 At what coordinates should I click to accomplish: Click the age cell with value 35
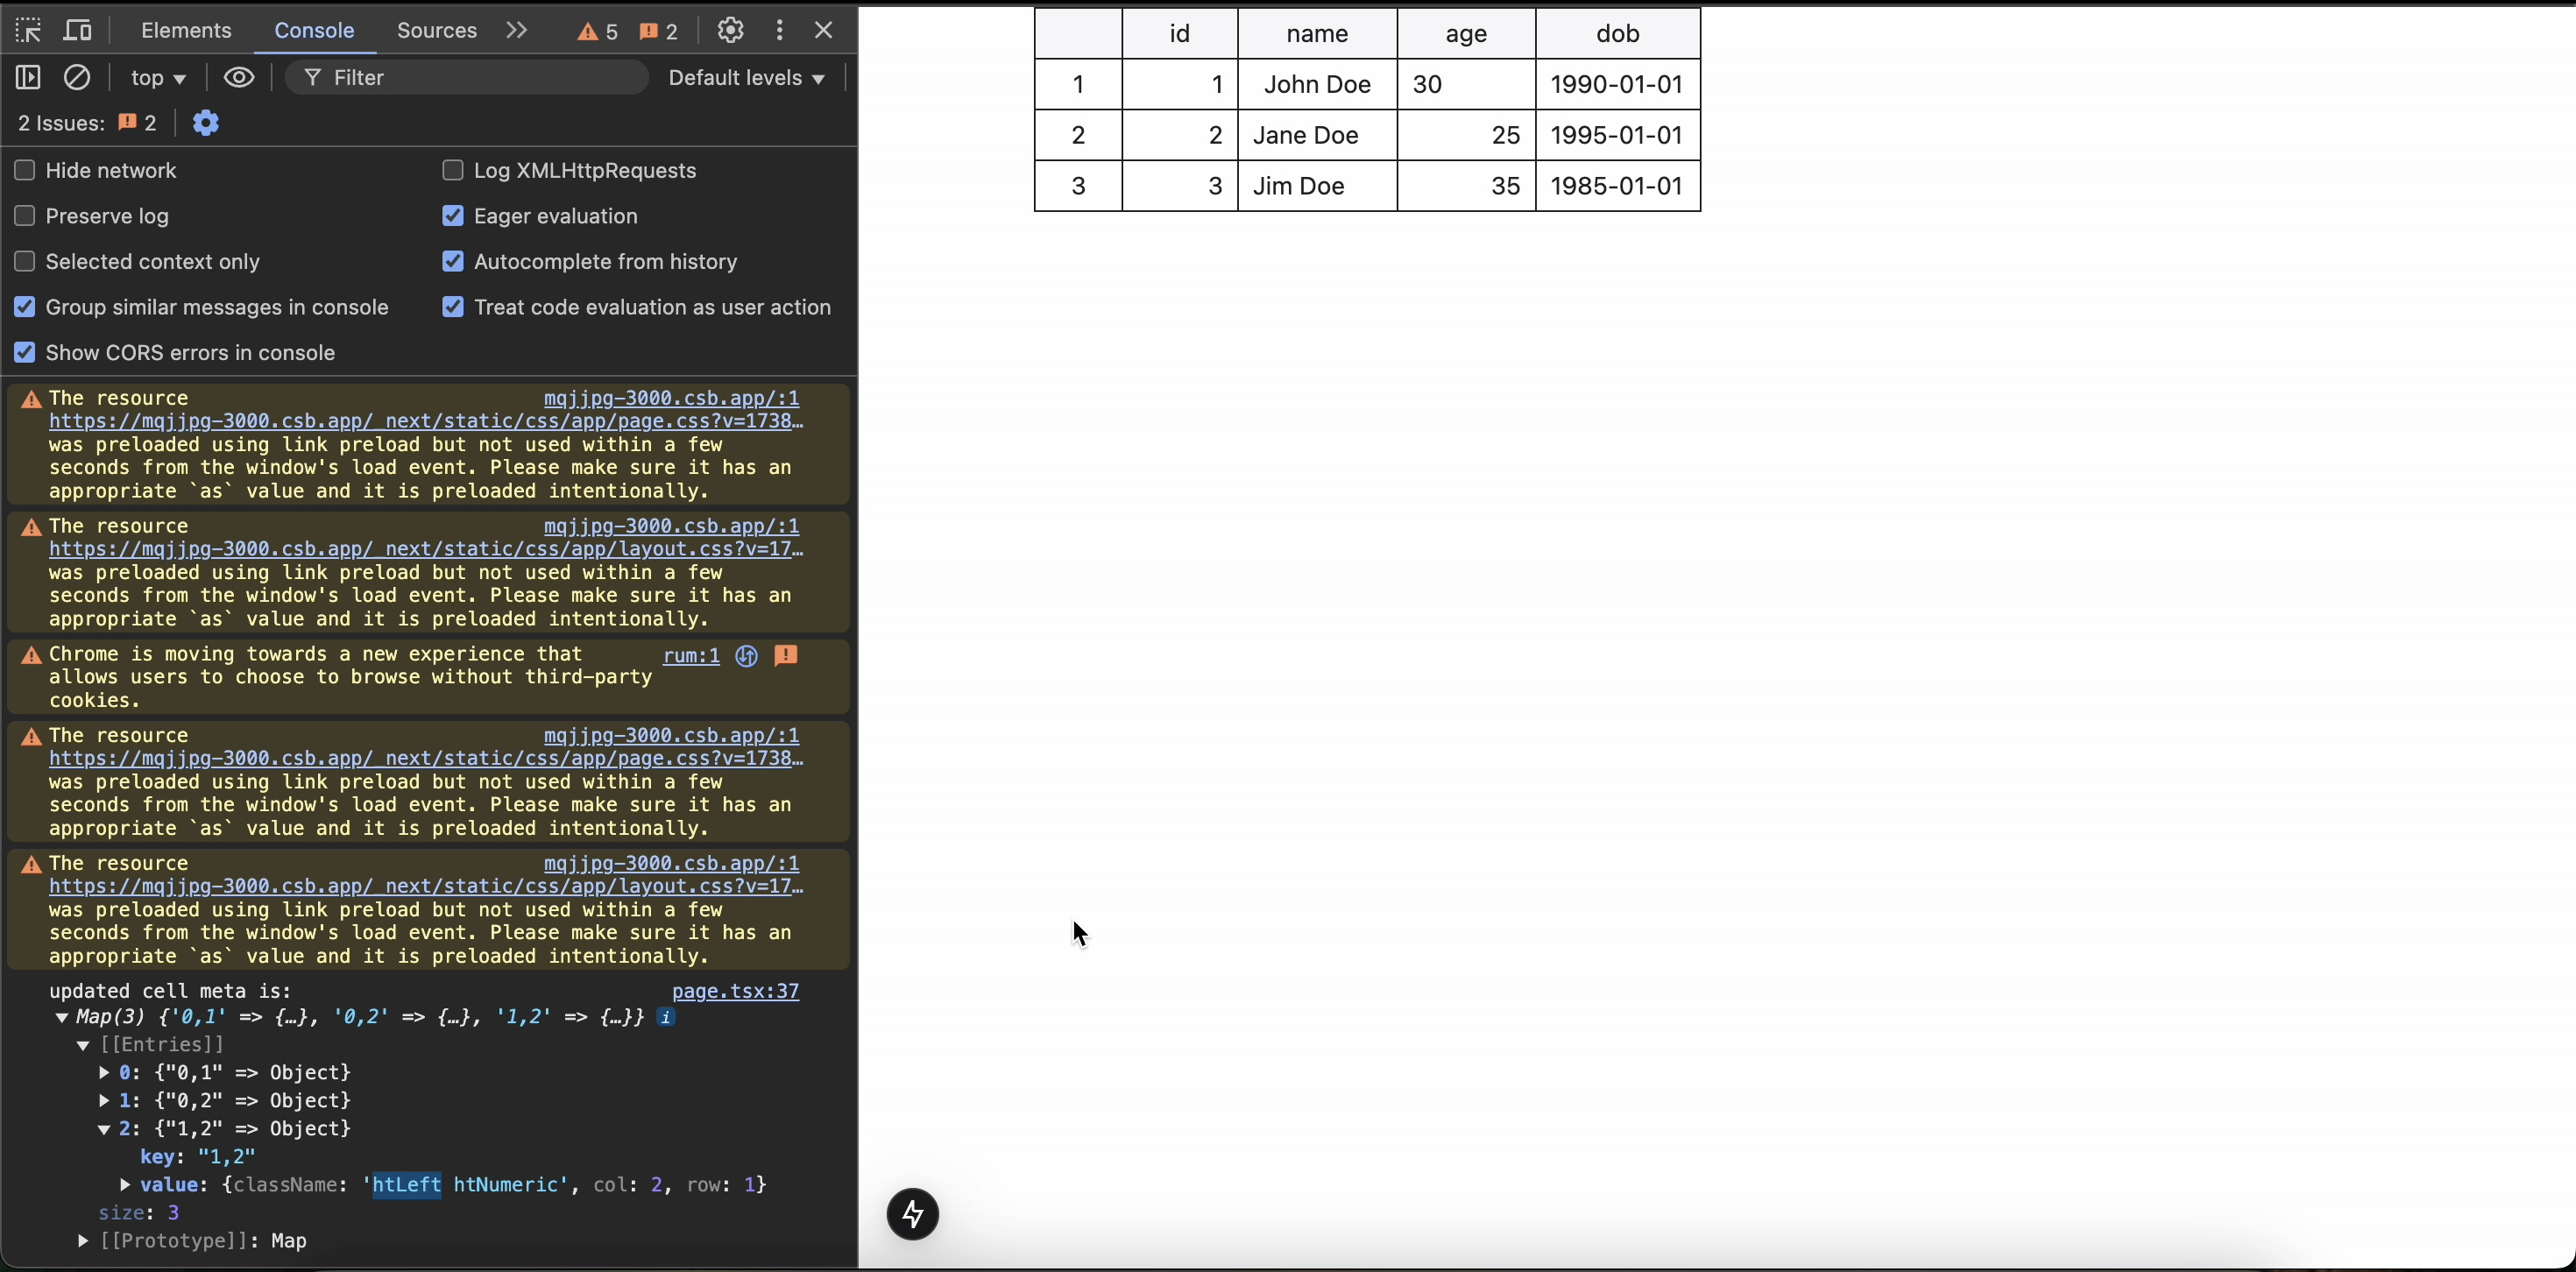point(1467,186)
